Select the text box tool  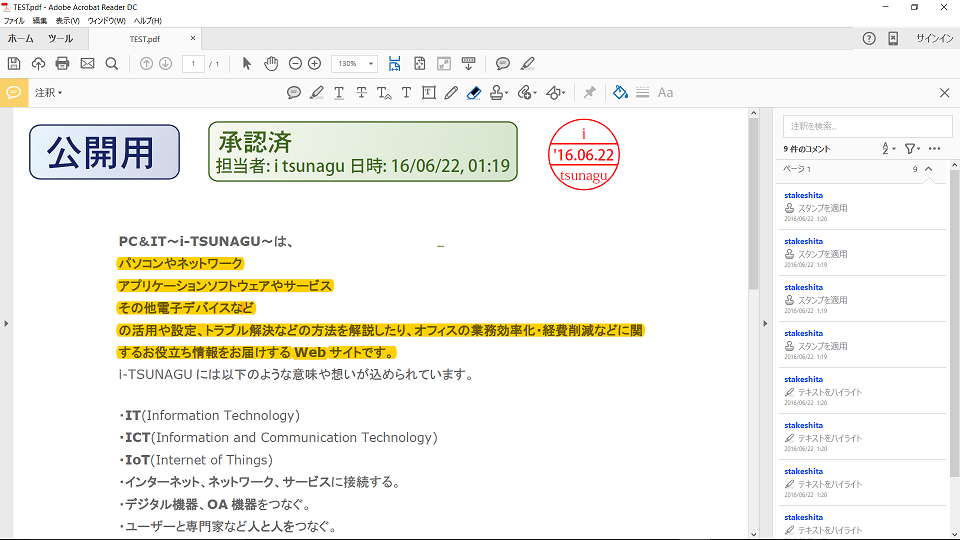coord(429,93)
